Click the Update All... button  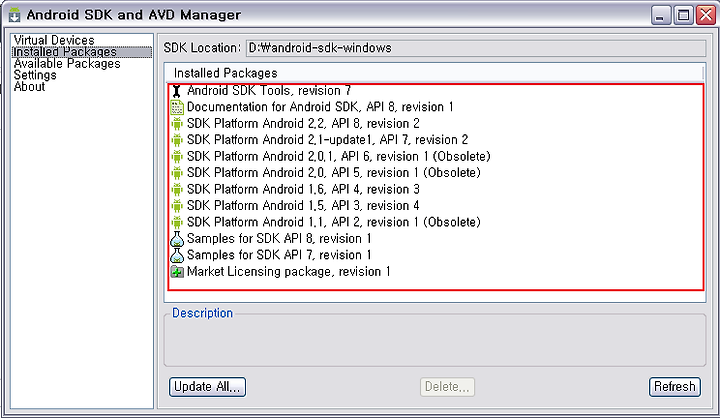pyautogui.click(x=207, y=387)
